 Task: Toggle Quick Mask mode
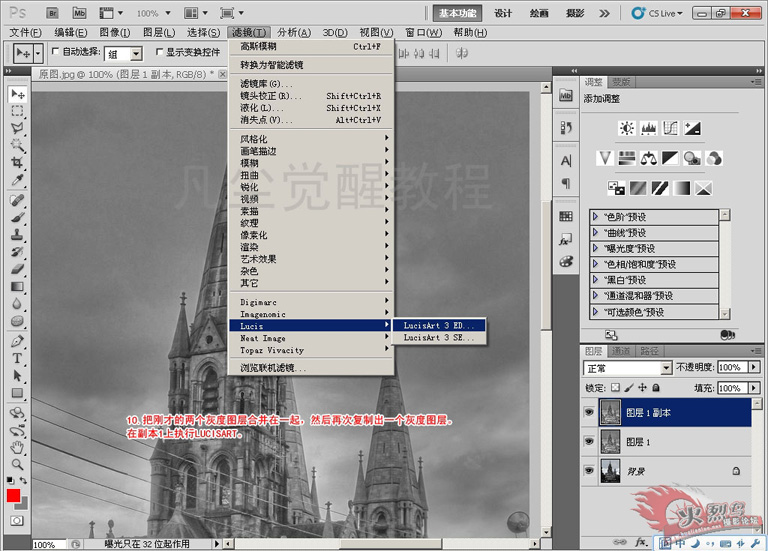point(17,521)
